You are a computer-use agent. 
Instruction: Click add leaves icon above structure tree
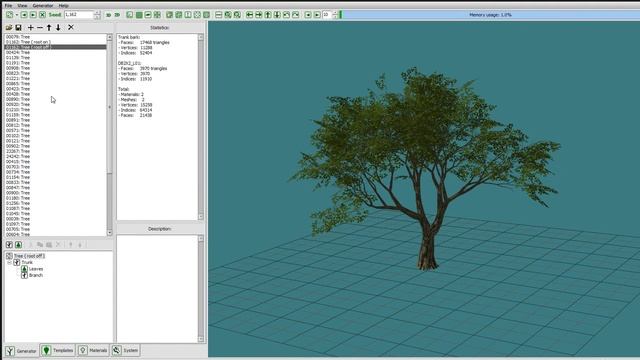[18, 244]
